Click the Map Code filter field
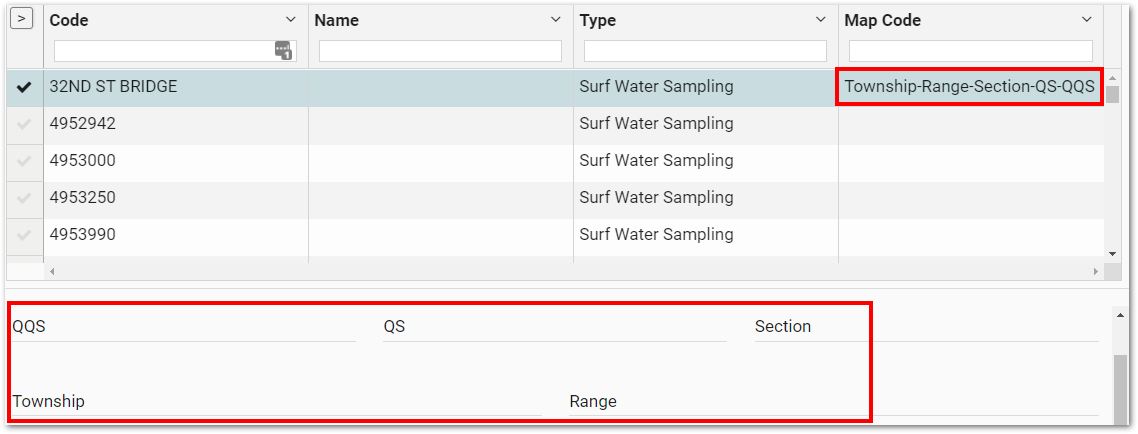The image size is (1138, 434). click(x=970, y=50)
